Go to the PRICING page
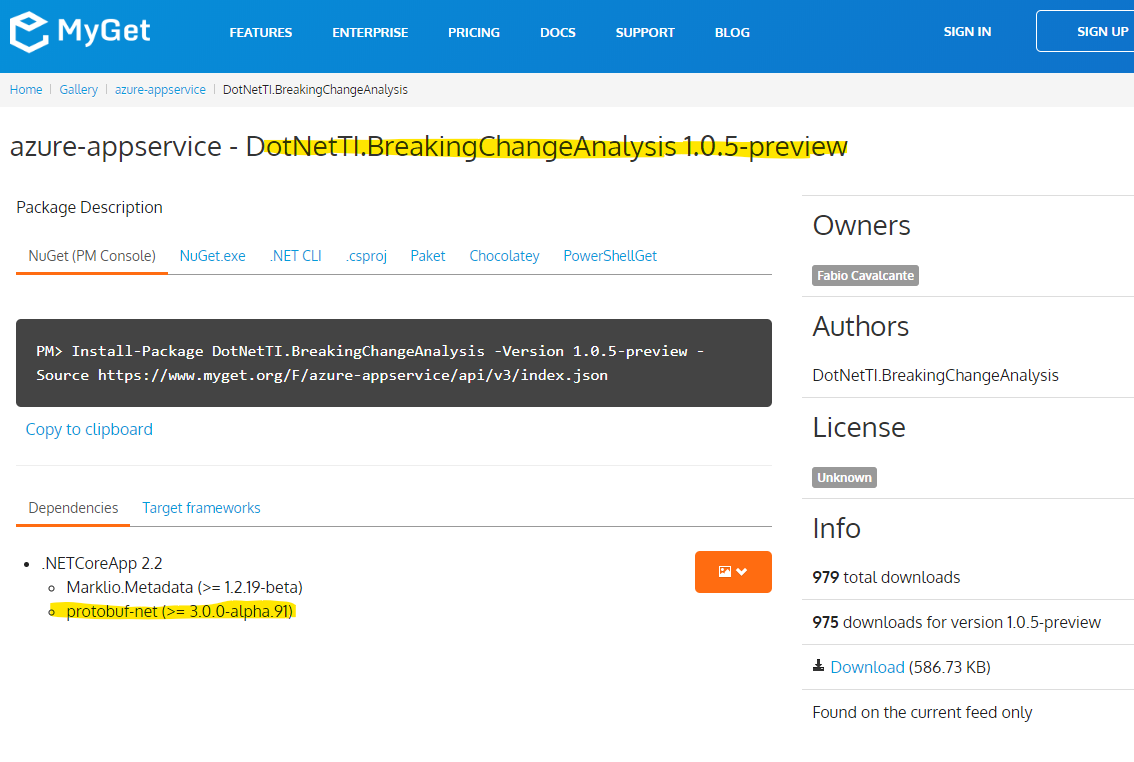Image resolution: width=1134 pixels, height=762 pixels. pos(474,33)
